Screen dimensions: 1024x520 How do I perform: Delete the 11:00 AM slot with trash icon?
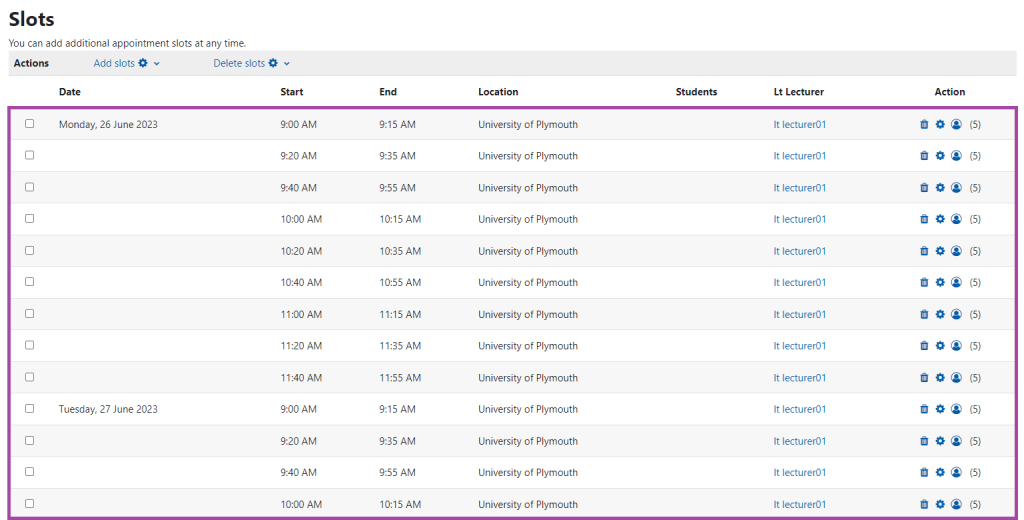coord(924,314)
